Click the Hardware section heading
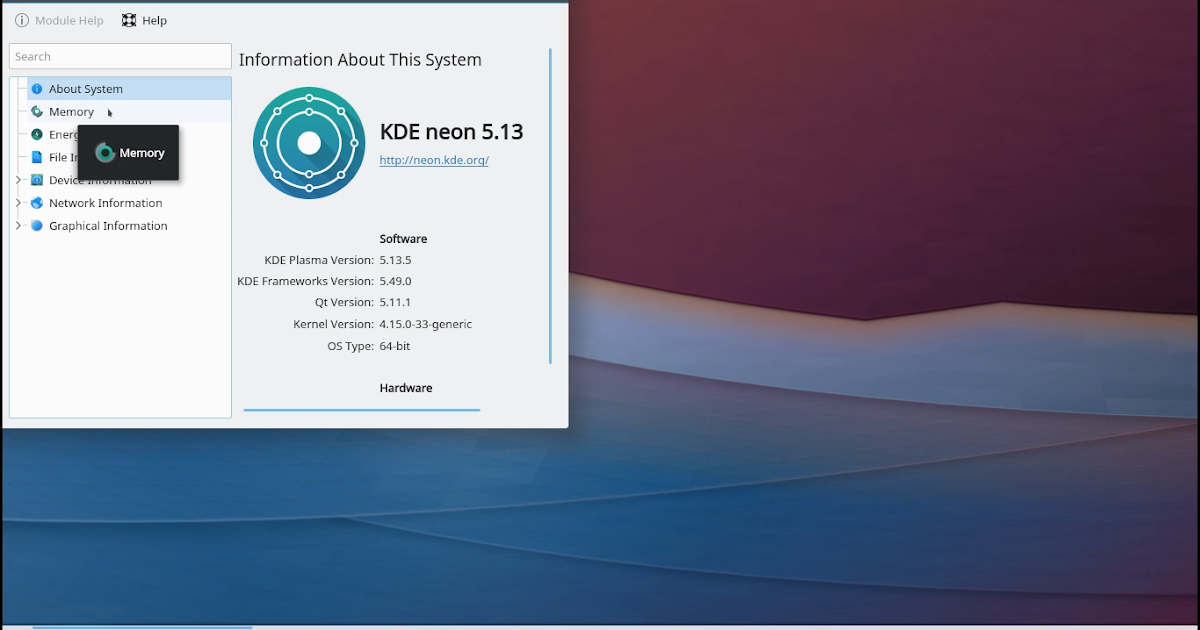This screenshot has height=630, width=1200. pos(406,388)
